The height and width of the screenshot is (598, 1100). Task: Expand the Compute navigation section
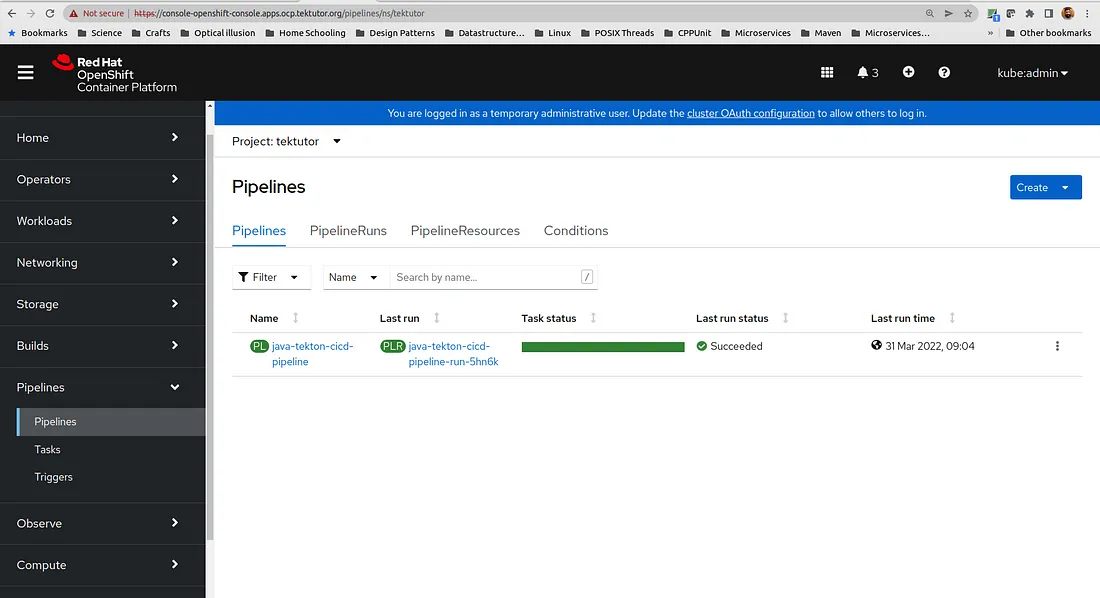[102, 565]
